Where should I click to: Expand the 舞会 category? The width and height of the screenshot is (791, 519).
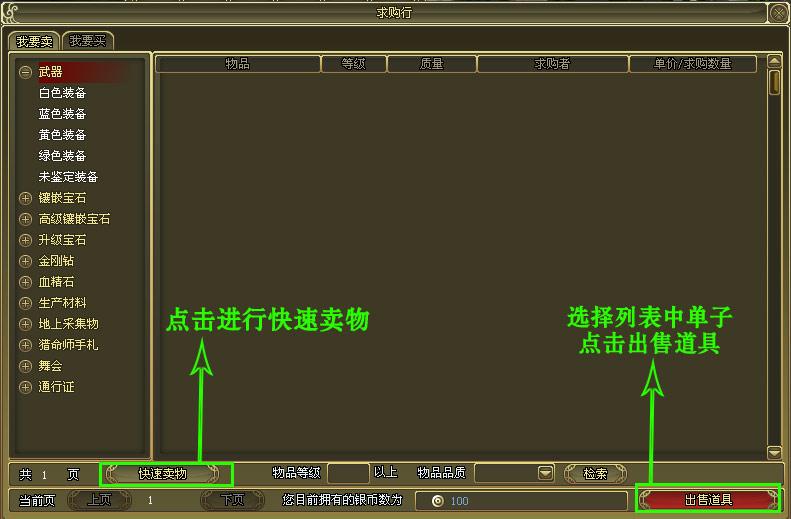pyautogui.click(x=25, y=366)
